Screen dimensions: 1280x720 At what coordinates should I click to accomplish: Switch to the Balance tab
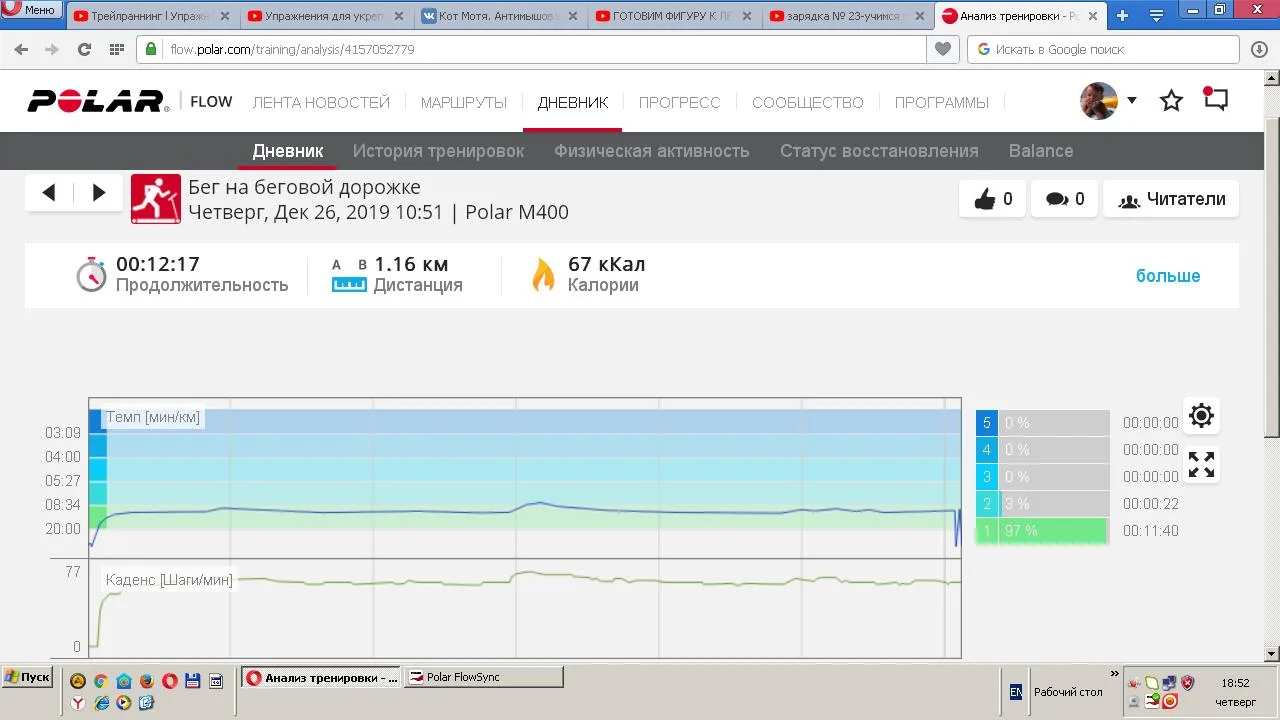1041,151
